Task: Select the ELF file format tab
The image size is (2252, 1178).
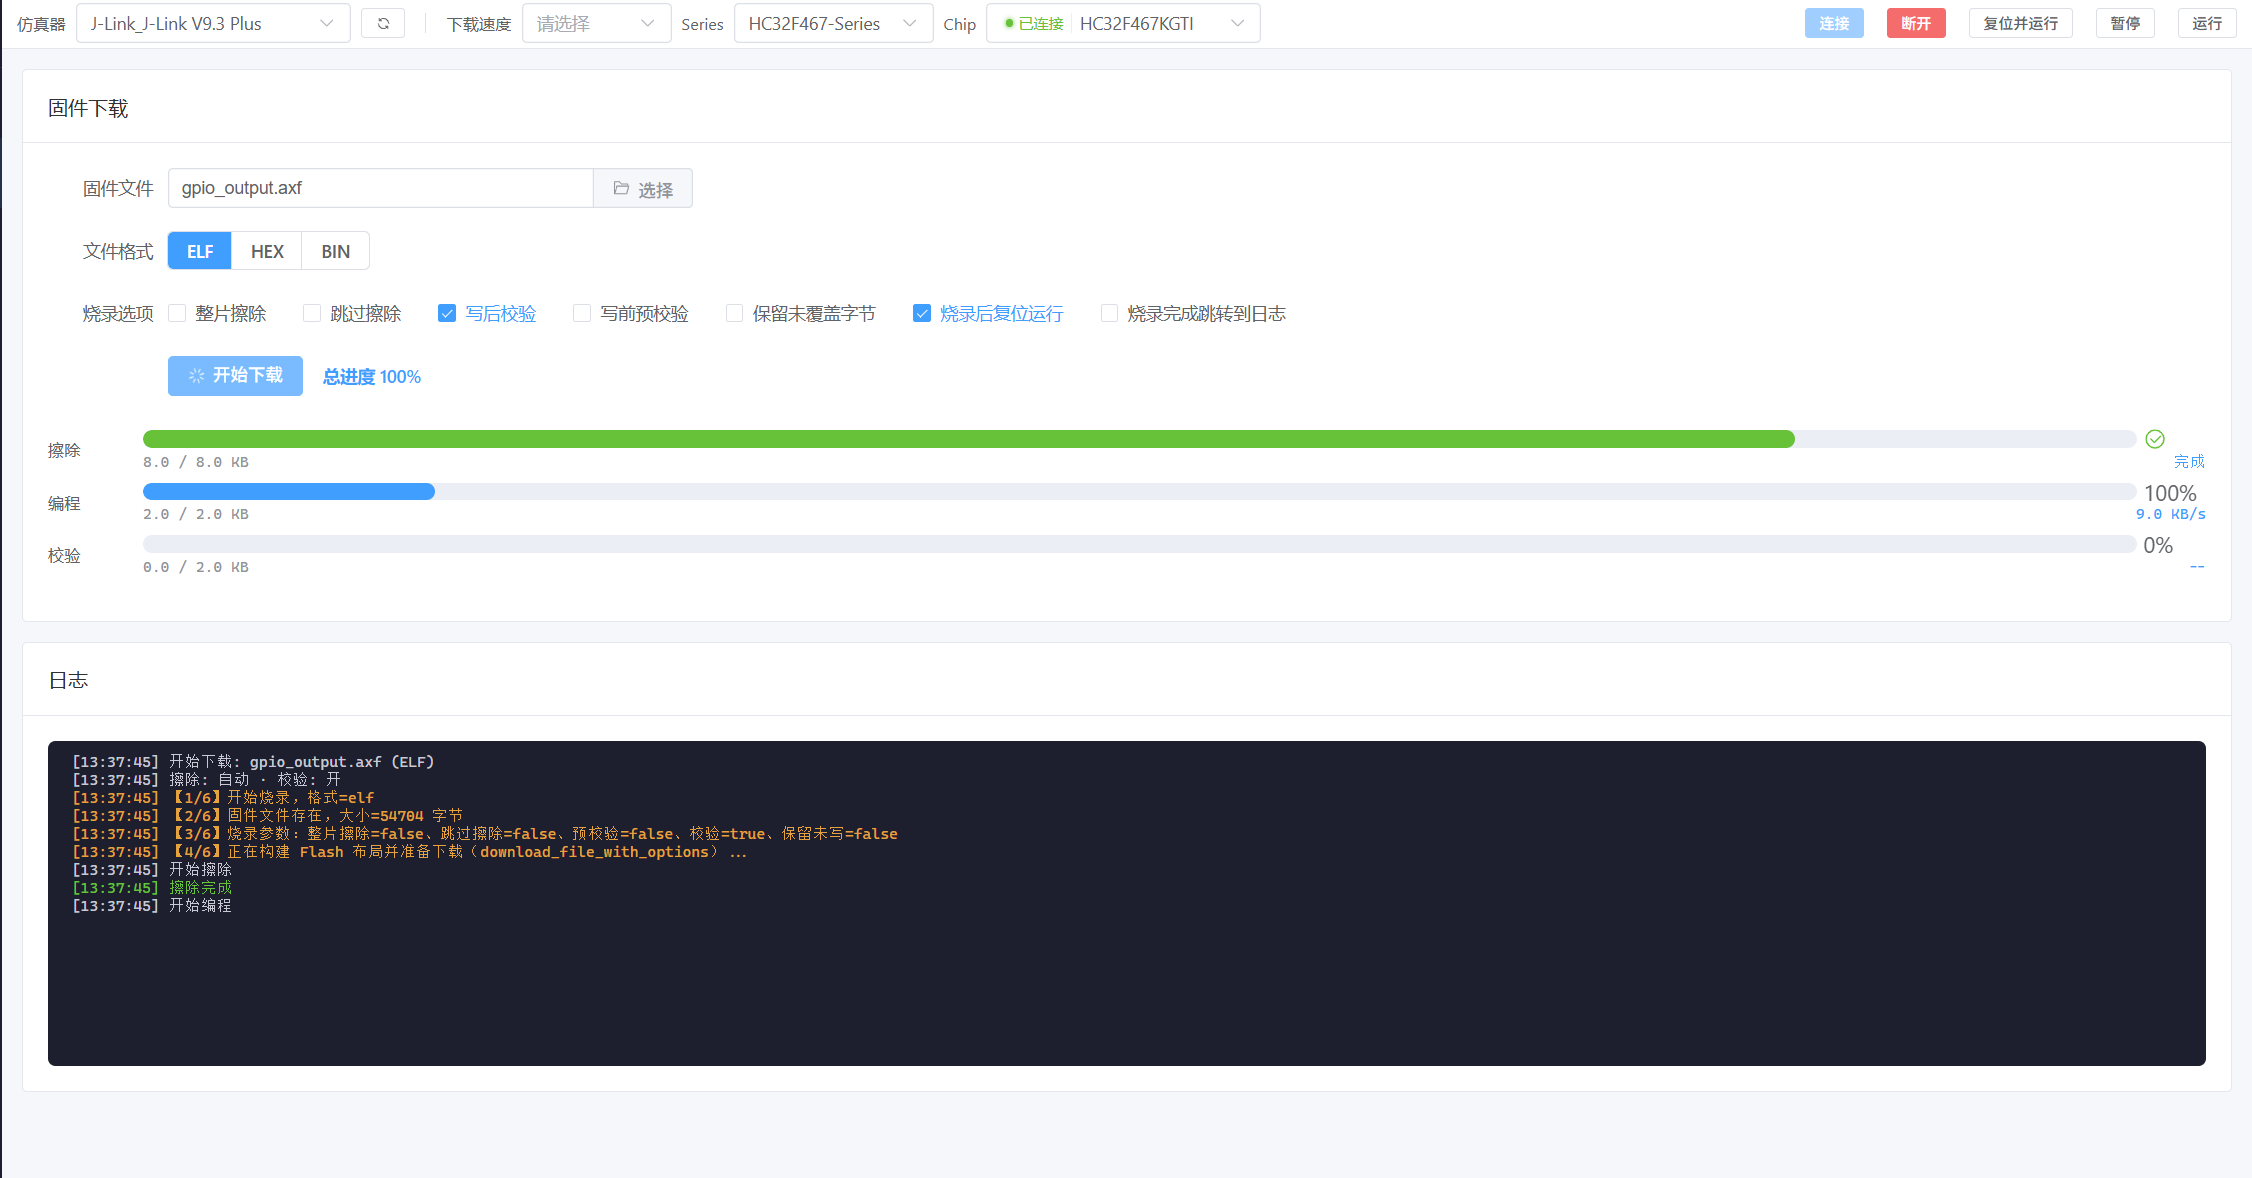Action: [x=200, y=251]
